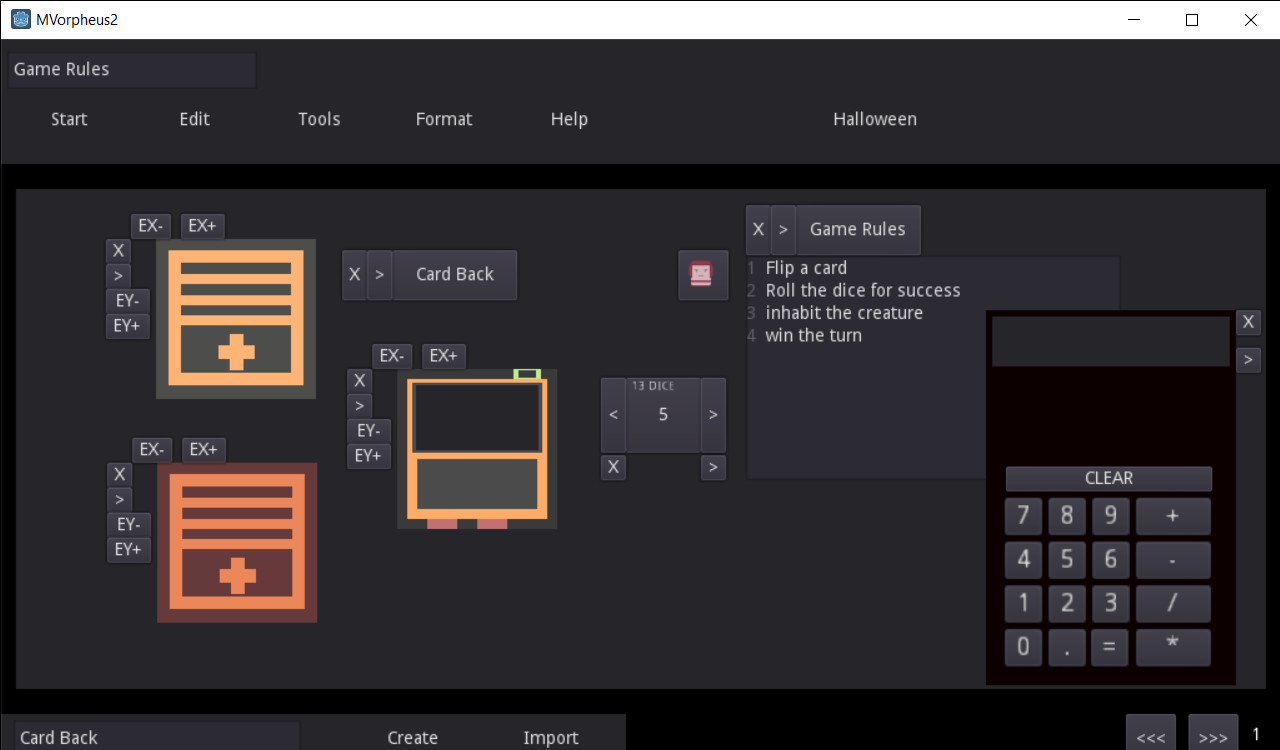Click the chevron next to the Card Back label

pyautogui.click(x=379, y=274)
